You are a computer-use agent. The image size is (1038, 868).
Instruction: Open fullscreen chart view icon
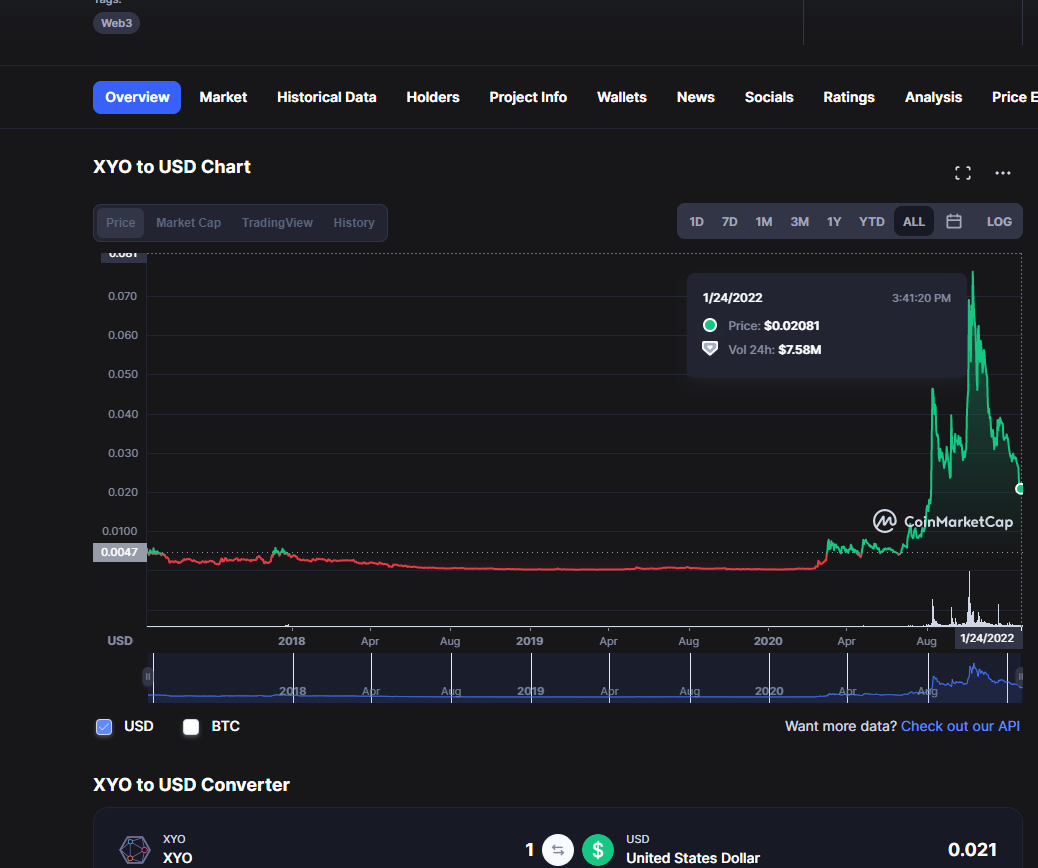(x=963, y=173)
